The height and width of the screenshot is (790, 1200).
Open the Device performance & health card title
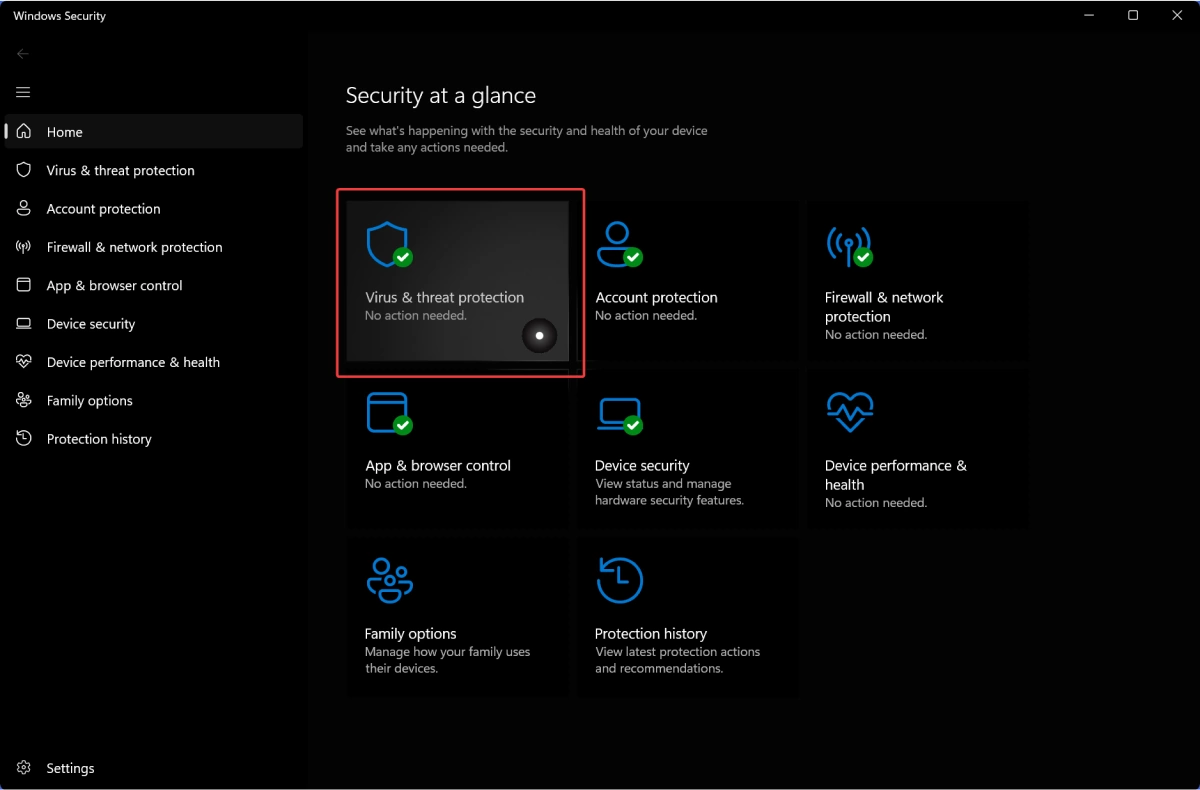tap(896, 475)
